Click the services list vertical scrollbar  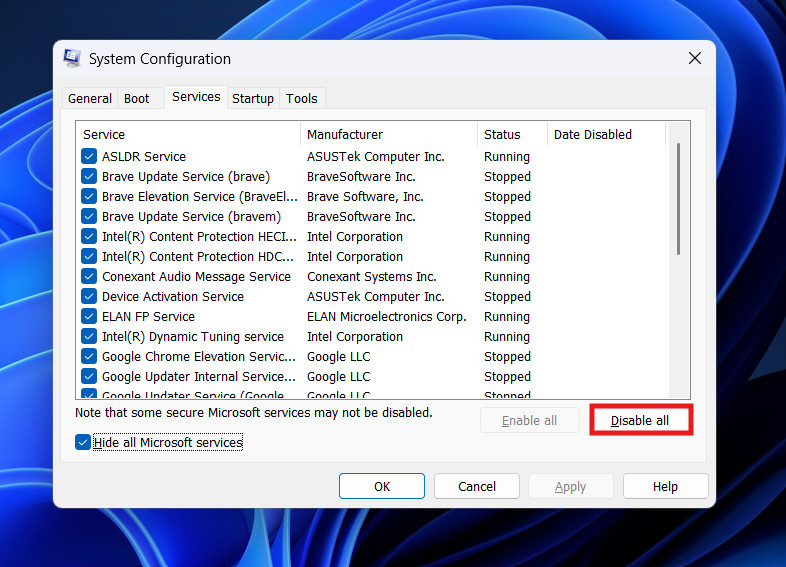point(679,200)
